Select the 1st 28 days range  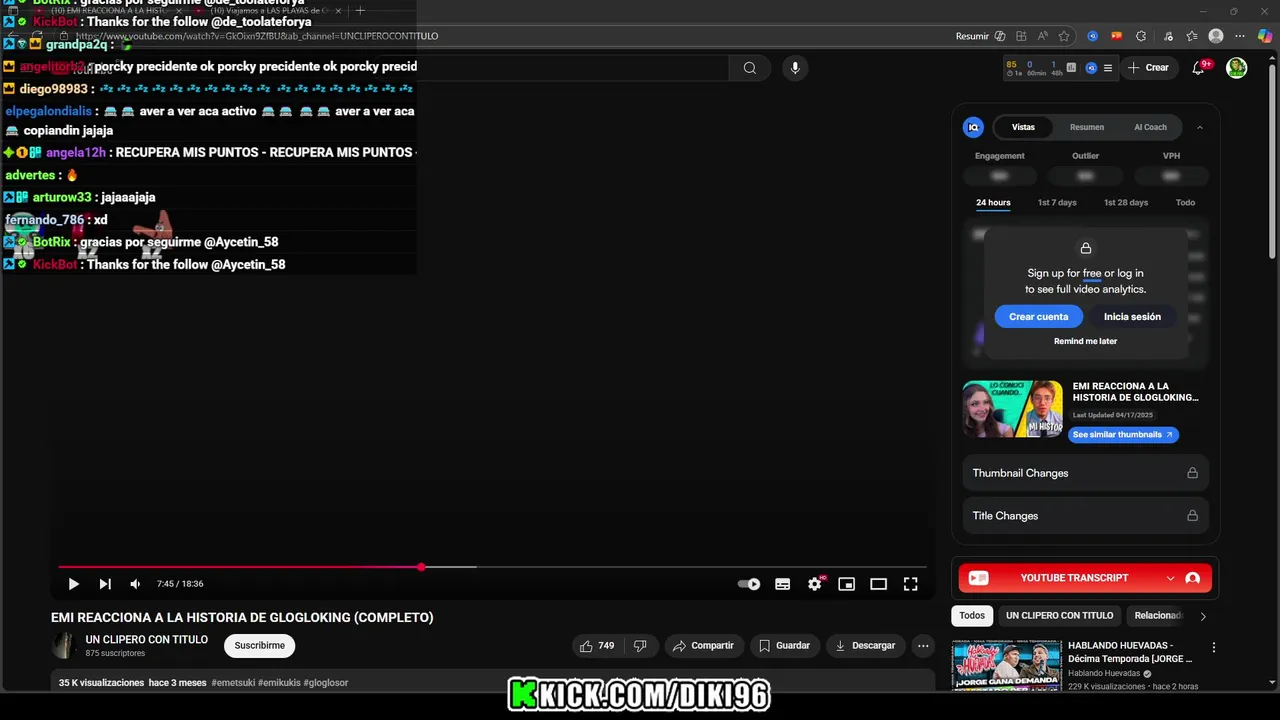pyautogui.click(x=1126, y=203)
